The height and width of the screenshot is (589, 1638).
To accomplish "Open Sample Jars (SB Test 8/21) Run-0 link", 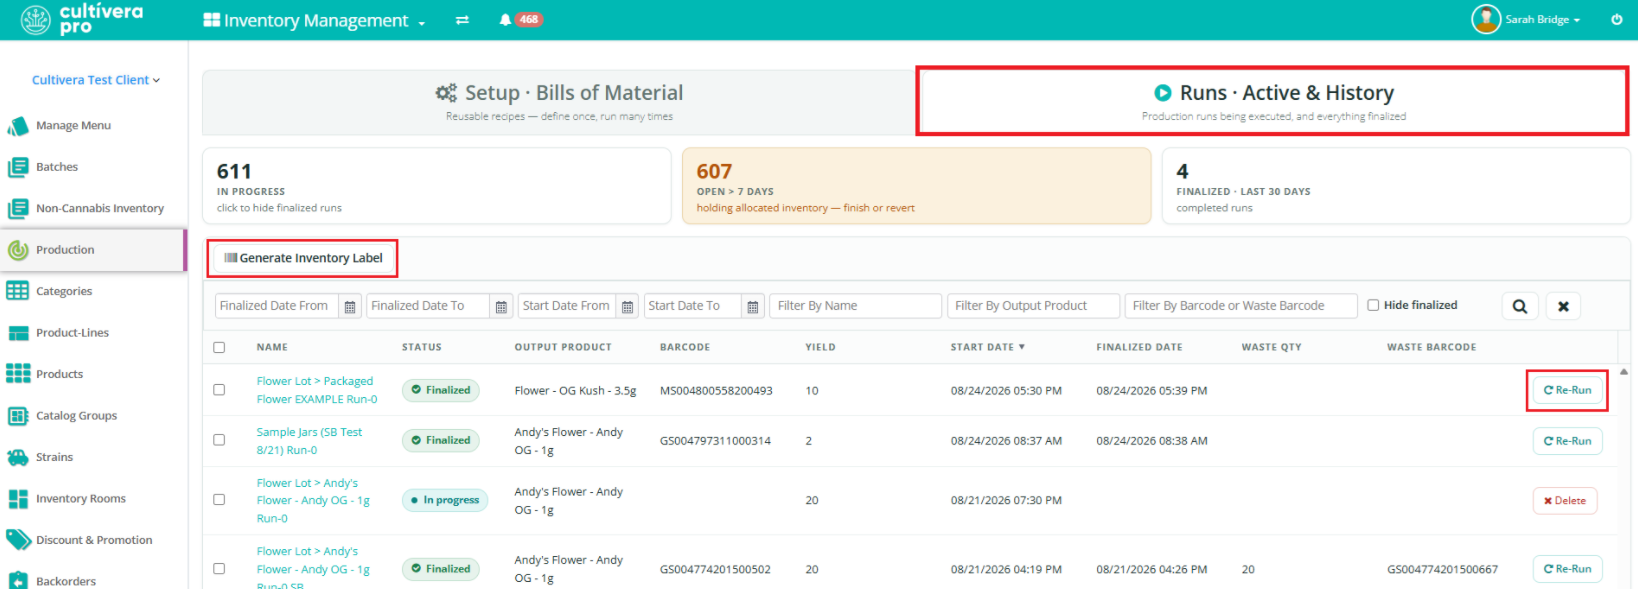I will 309,441.
